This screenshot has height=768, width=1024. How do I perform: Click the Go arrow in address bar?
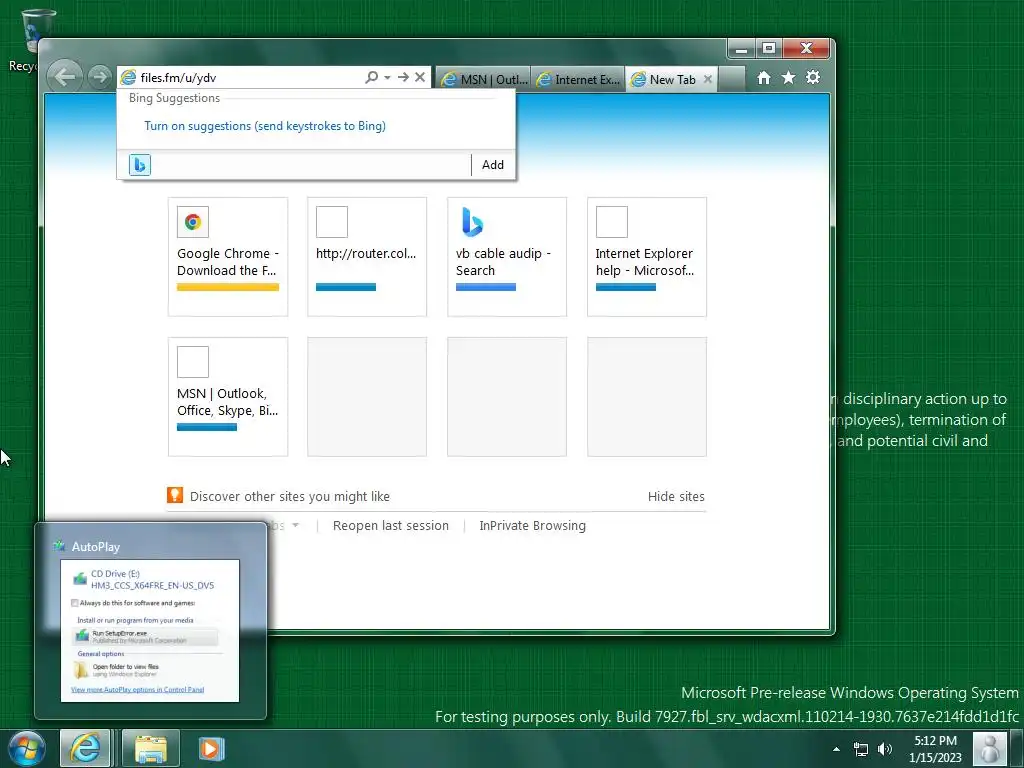(403, 77)
